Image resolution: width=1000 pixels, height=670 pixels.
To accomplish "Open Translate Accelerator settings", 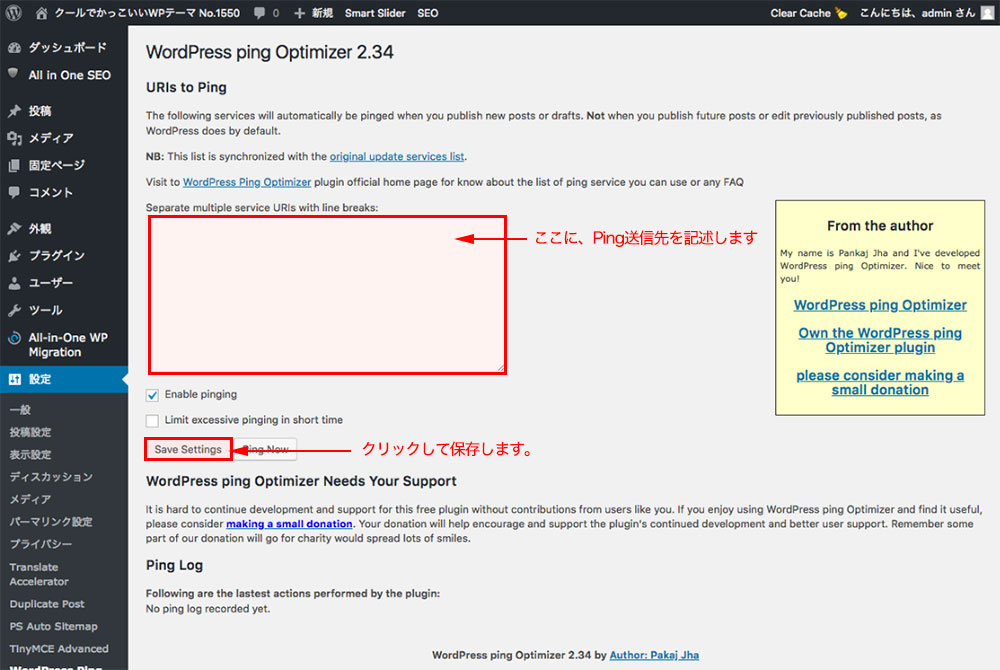I will pos(40,574).
